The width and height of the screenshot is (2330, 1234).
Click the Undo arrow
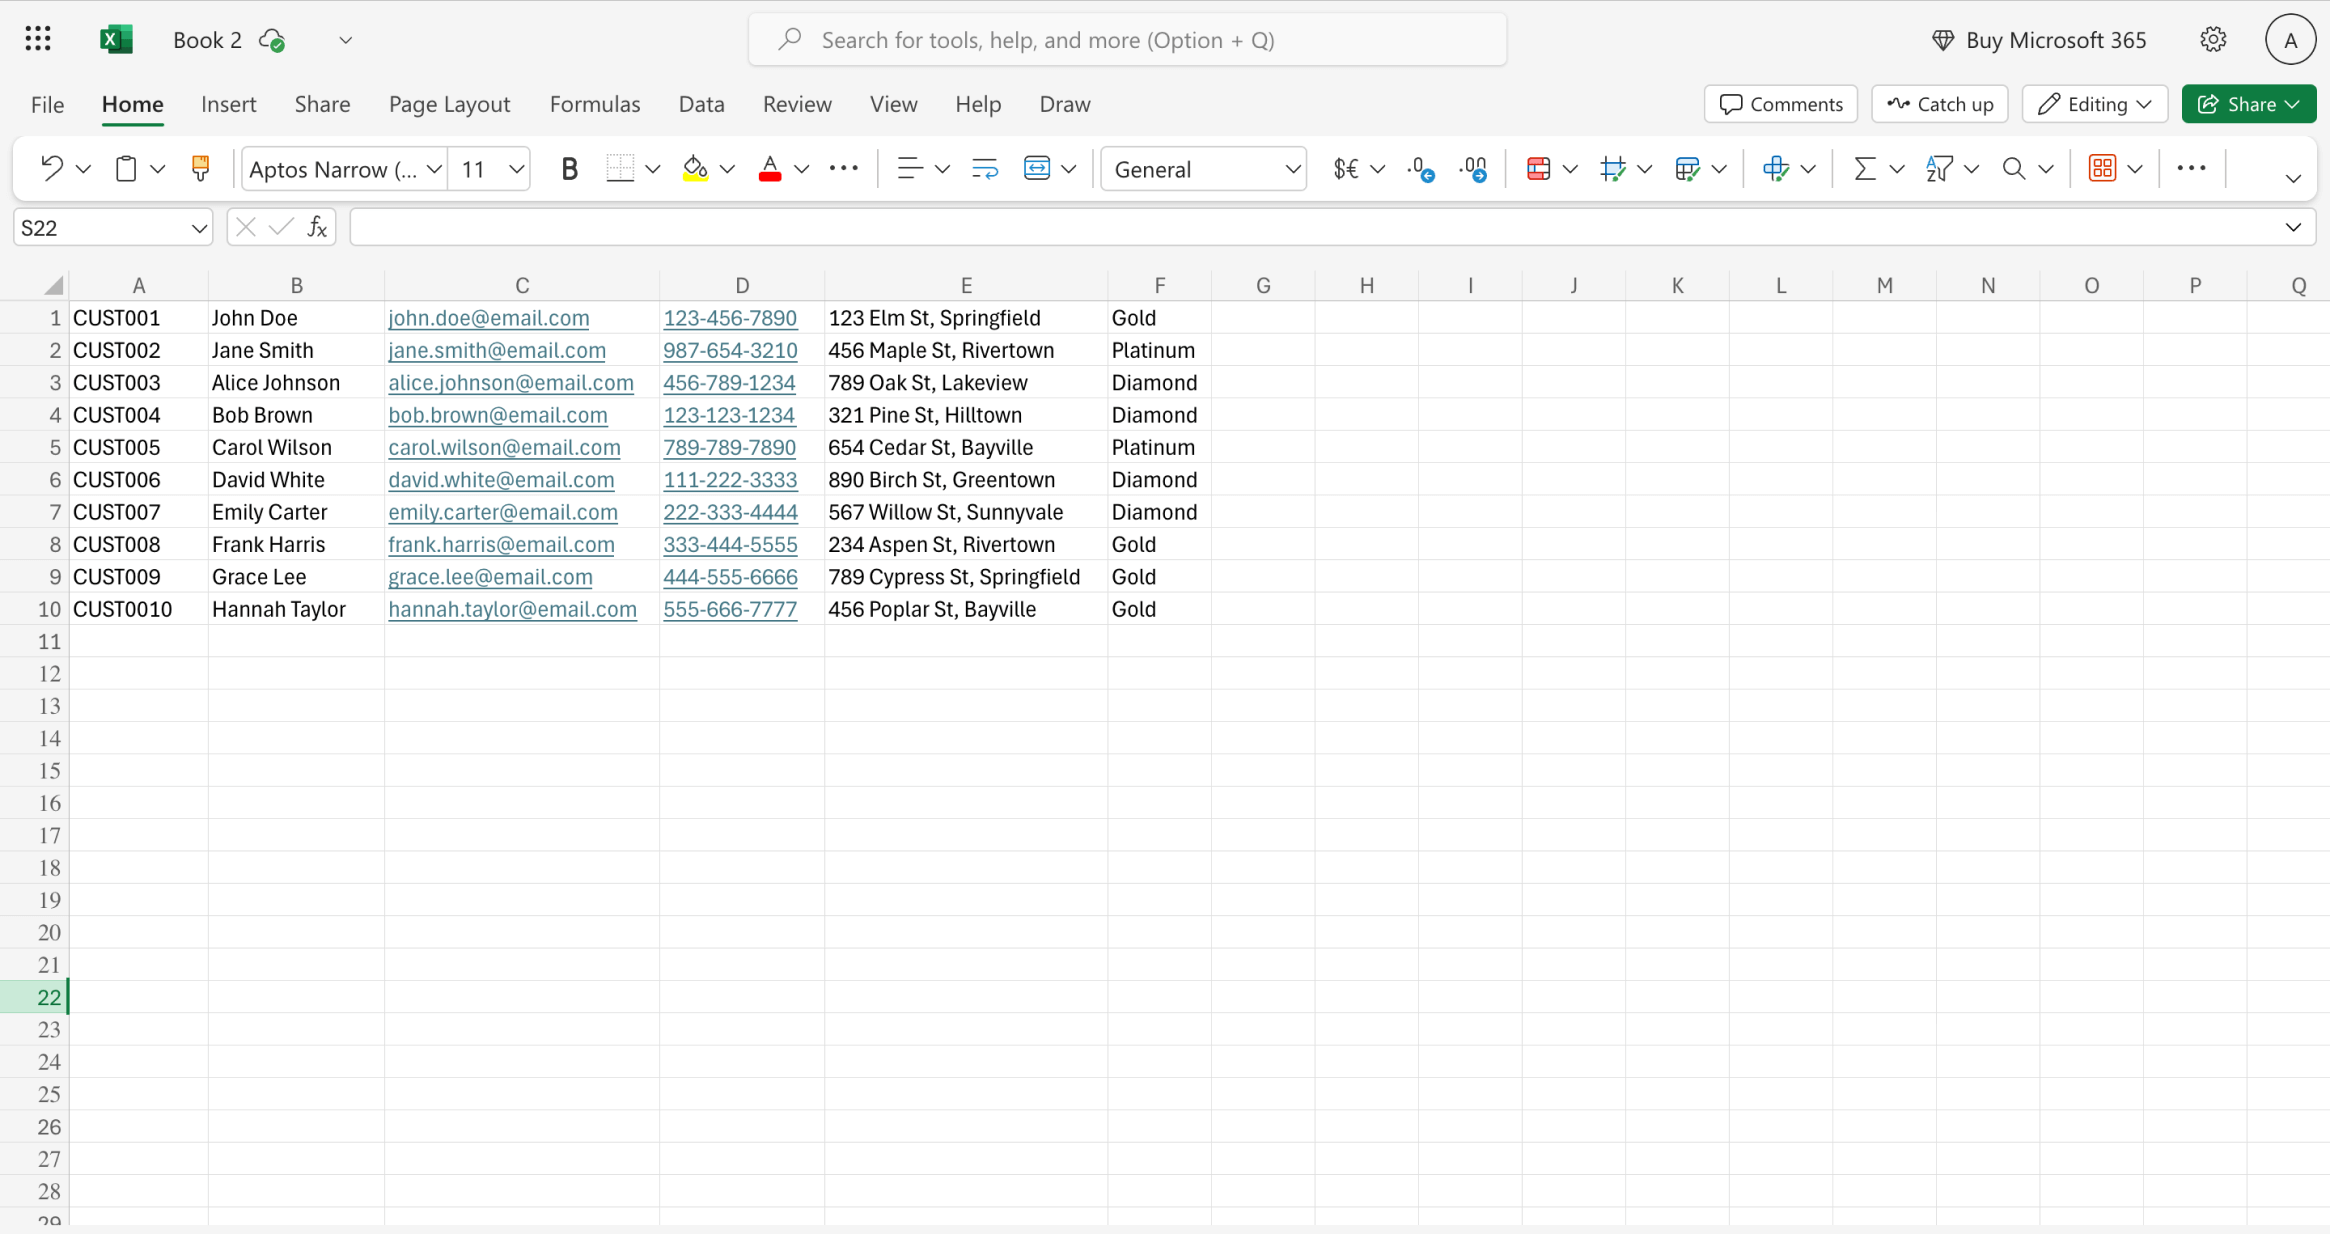point(51,169)
